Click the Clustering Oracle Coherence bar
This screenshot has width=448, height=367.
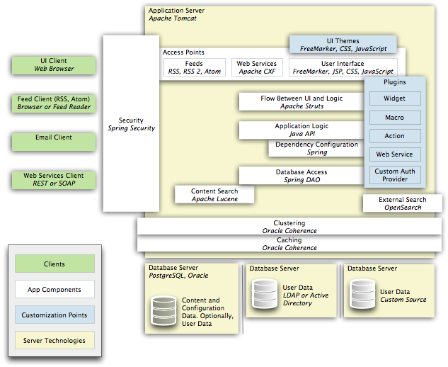coord(289,227)
